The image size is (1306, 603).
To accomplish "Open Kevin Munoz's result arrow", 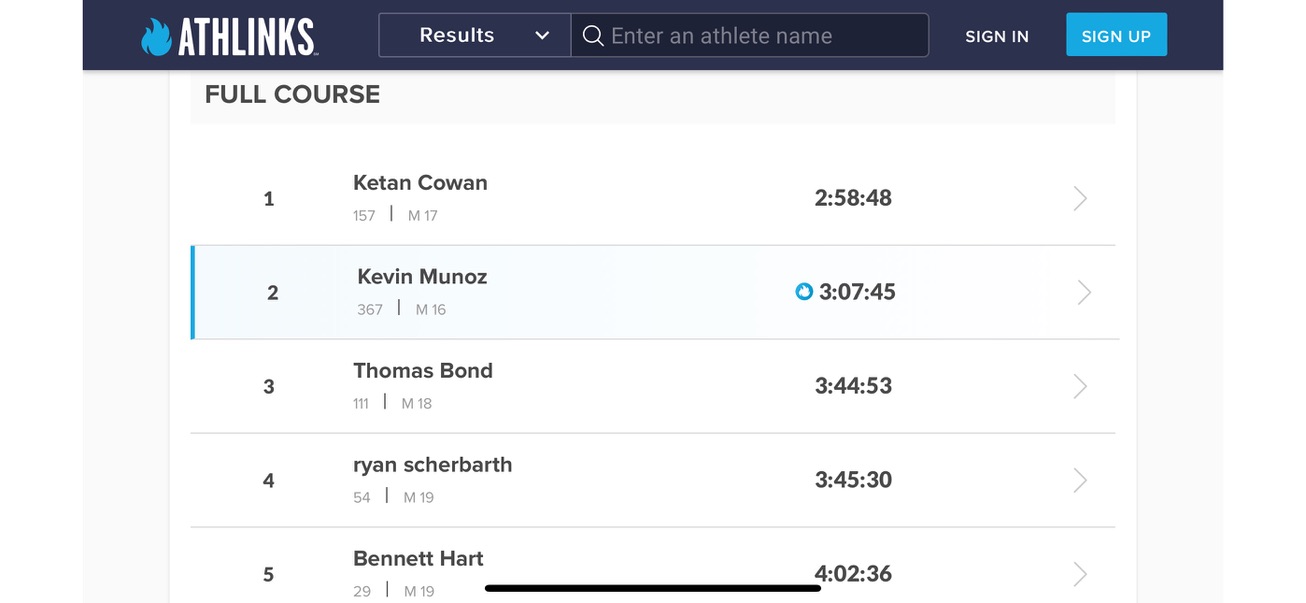I will click(x=1084, y=292).
